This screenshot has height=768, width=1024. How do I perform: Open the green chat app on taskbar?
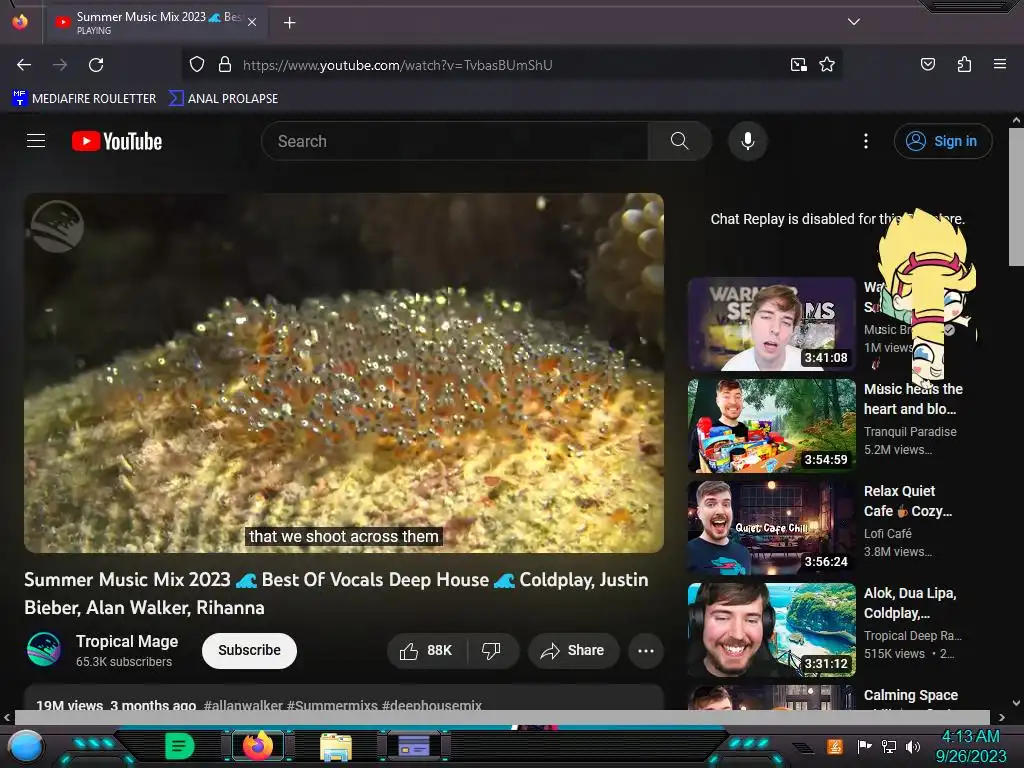(x=179, y=746)
